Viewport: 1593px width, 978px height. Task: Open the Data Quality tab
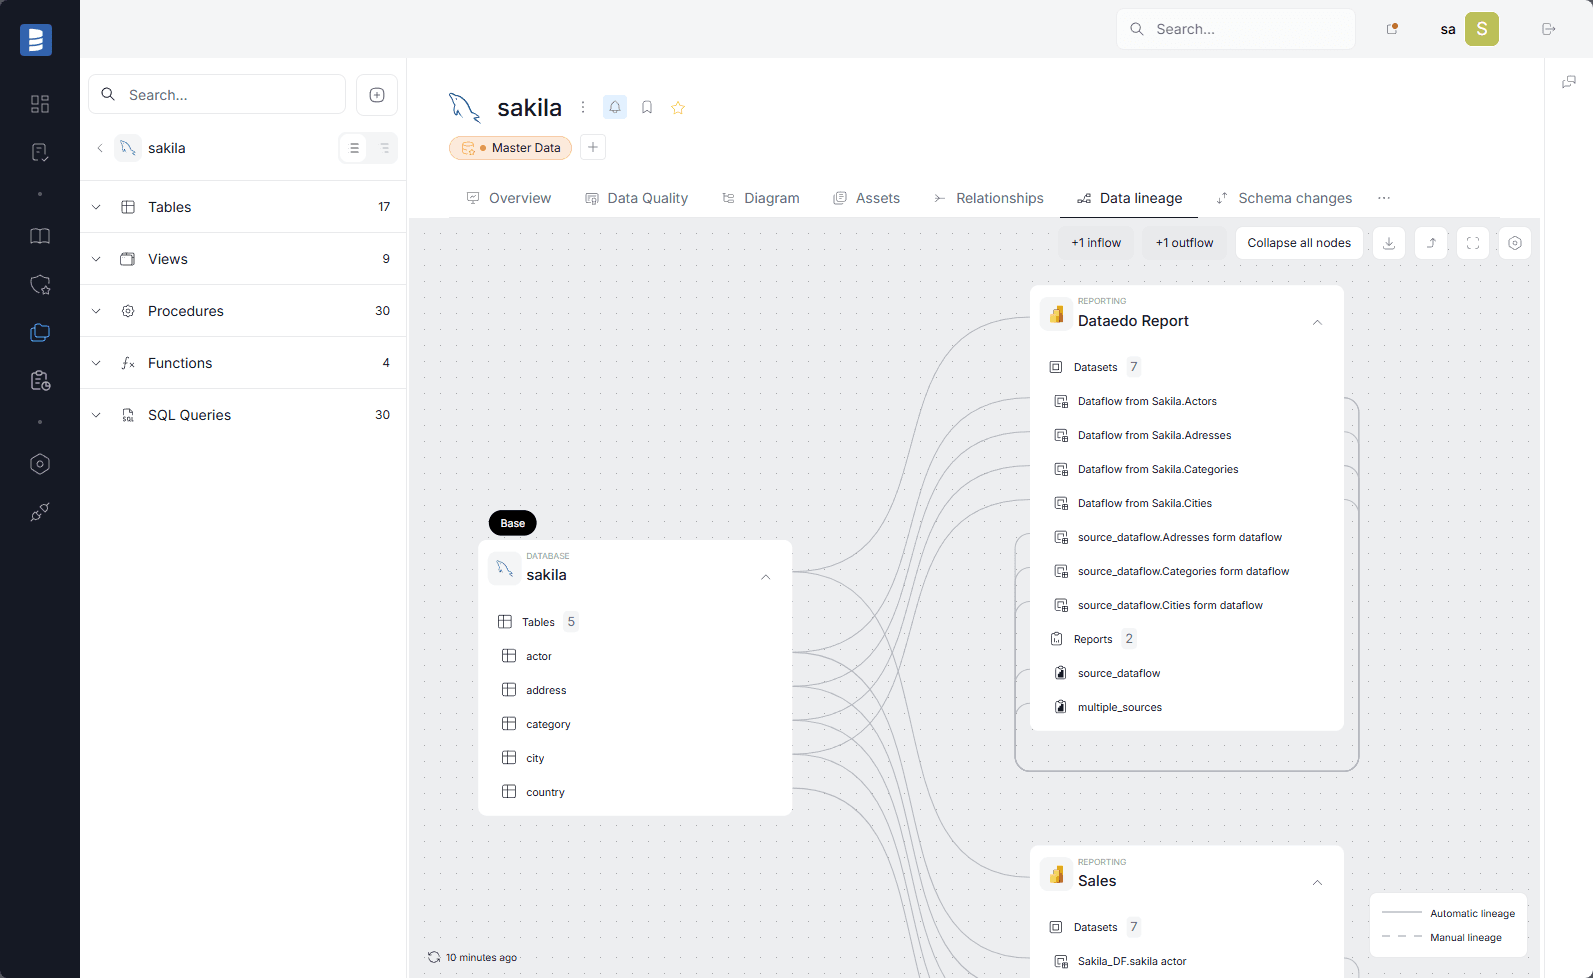point(637,198)
